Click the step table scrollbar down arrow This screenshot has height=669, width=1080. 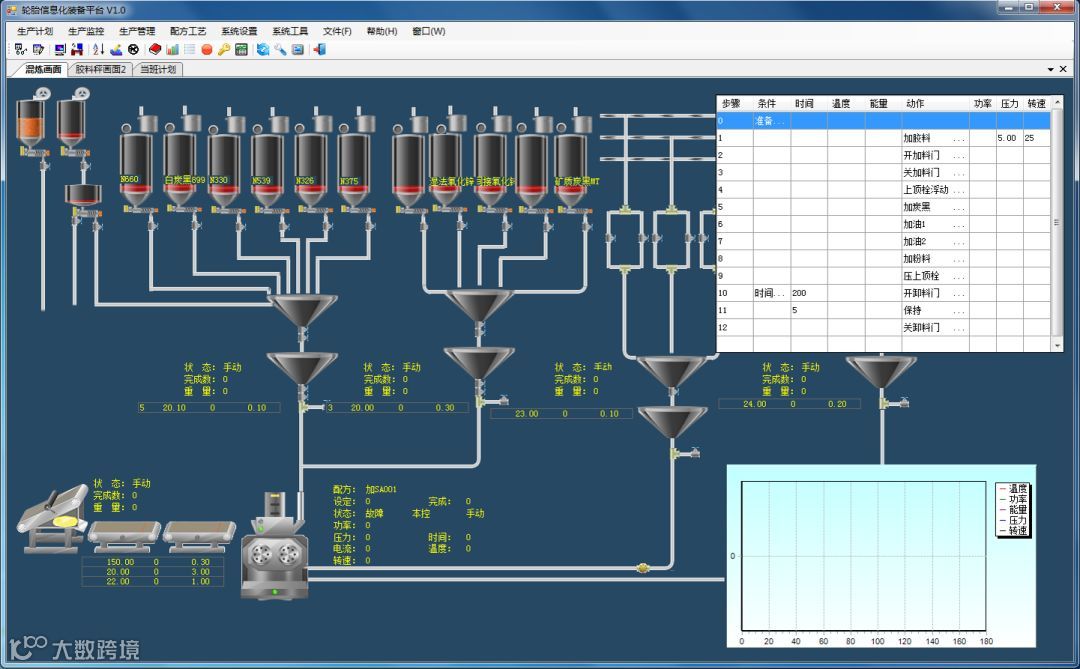click(x=1057, y=345)
